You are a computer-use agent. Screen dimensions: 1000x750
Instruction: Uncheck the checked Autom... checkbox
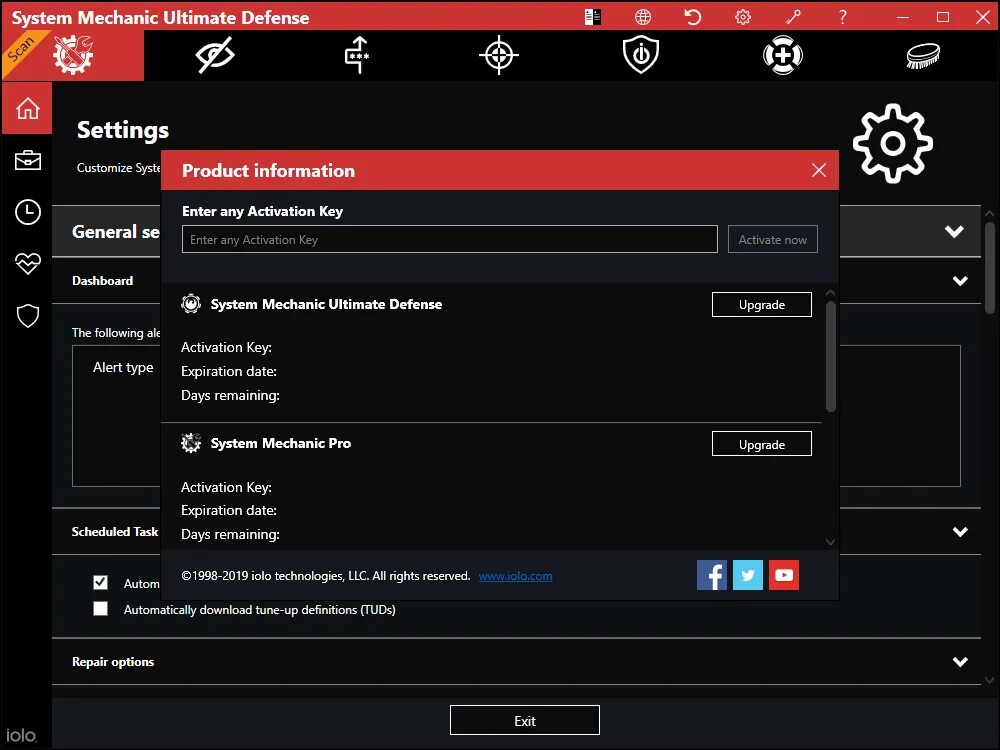(x=100, y=582)
